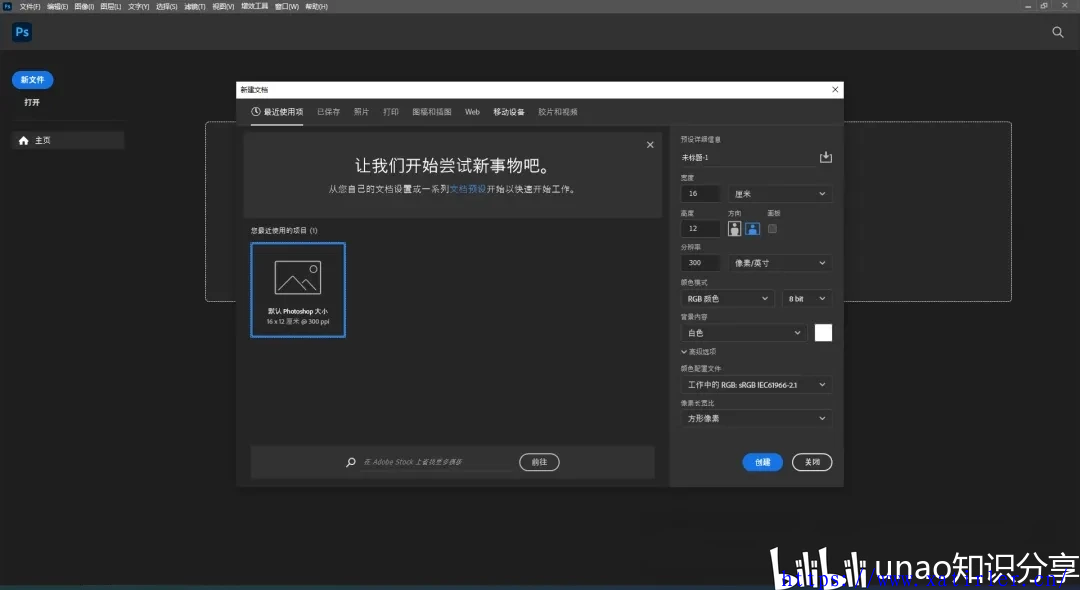Open the 增效工具 menu
This screenshot has width=1080, height=590.
254,6
